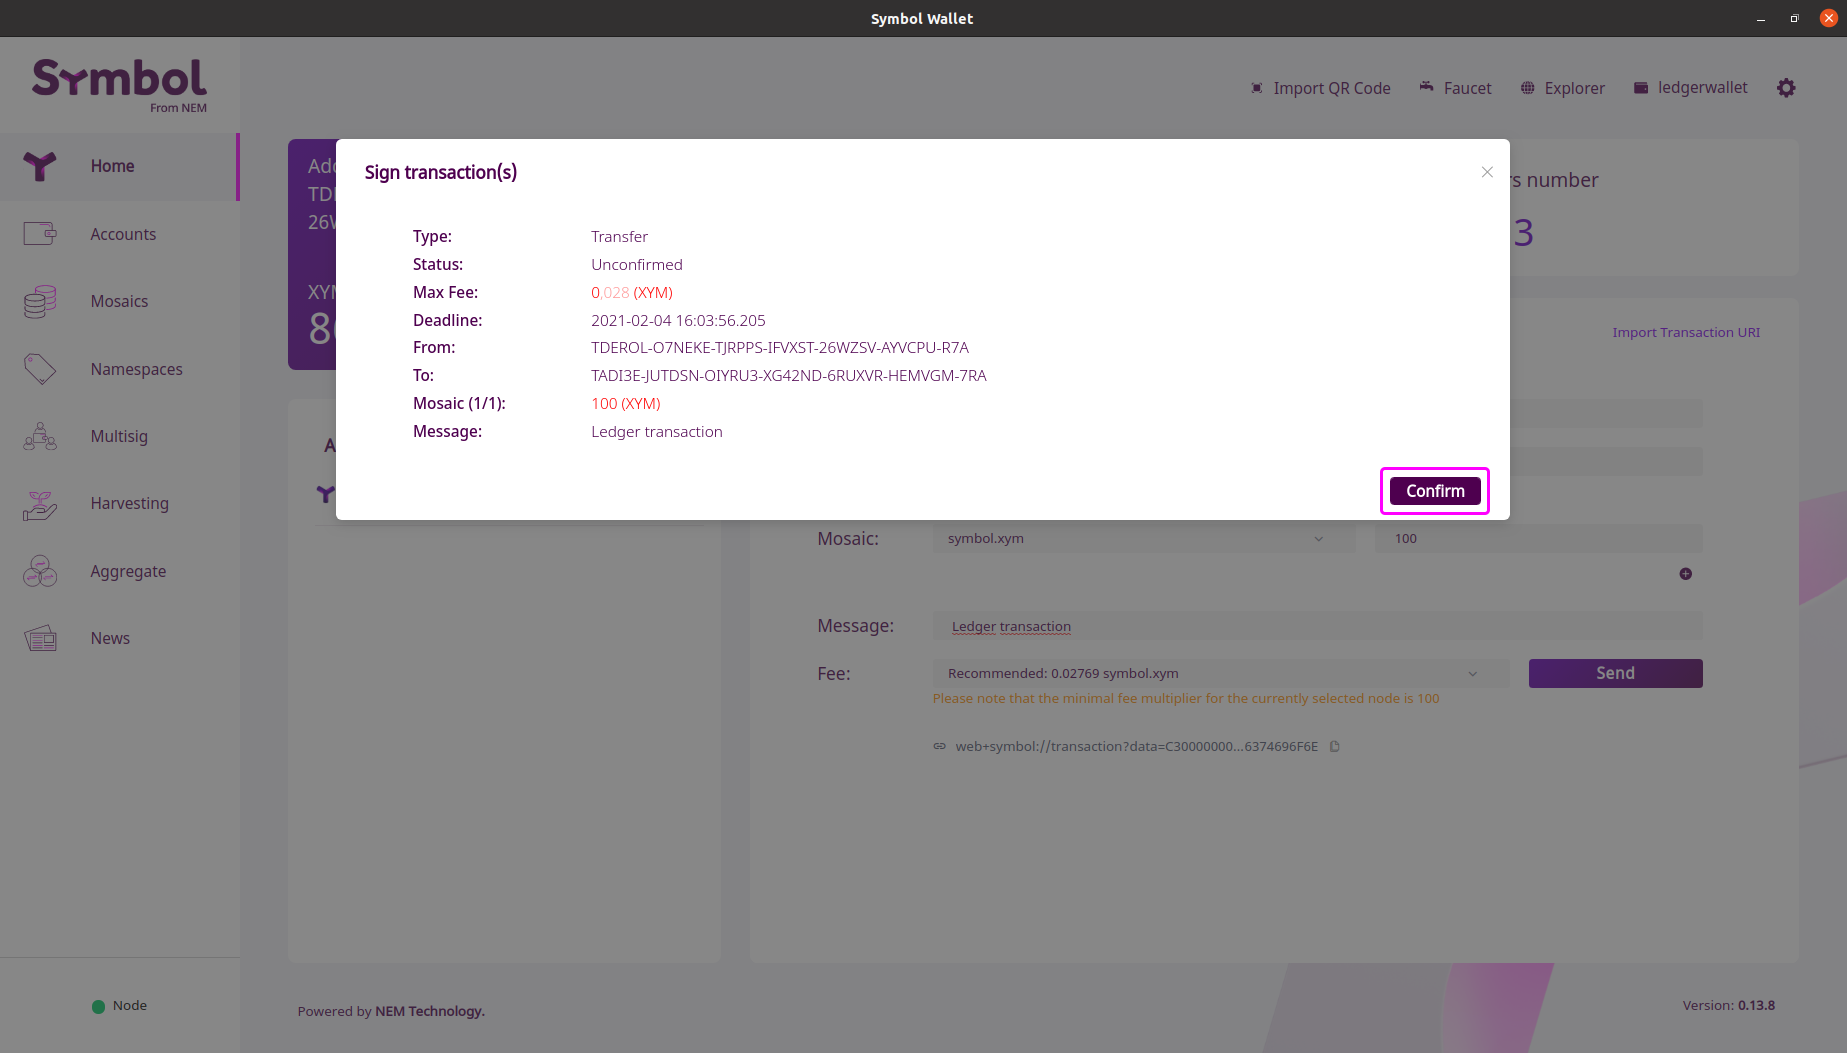
Task: Click the Symbol From NEM logo
Action: tap(120, 85)
